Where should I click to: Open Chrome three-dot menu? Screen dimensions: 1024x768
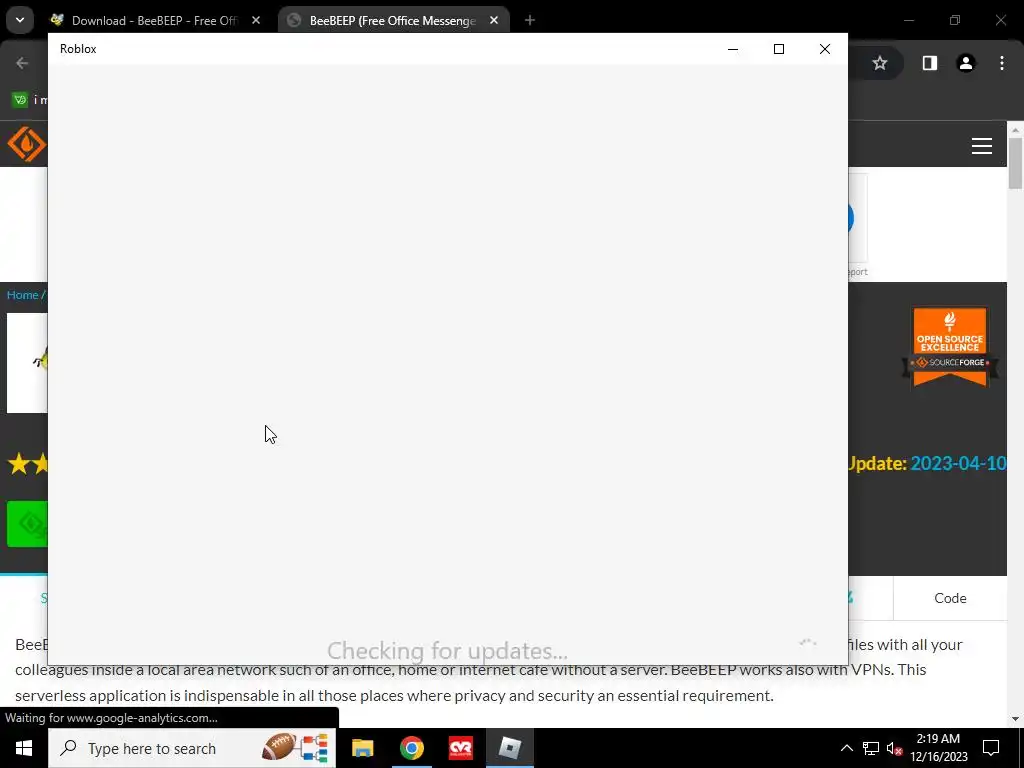pyautogui.click(x=1002, y=63)
